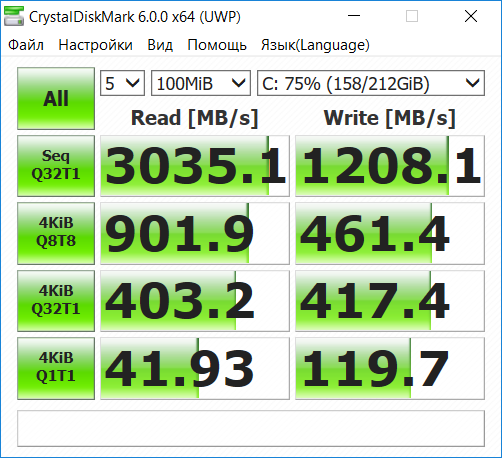
Task: Open the Вид menu
Action: [160, 45]
